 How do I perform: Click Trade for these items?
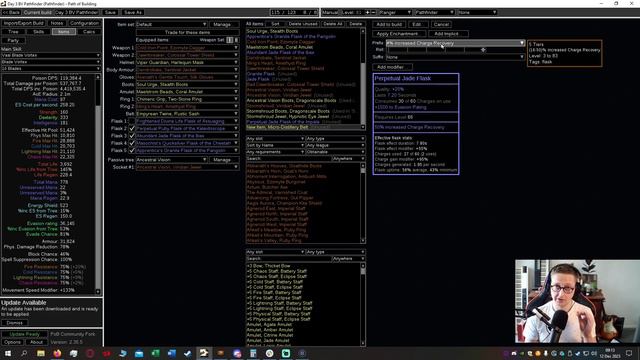click(187, 32)
